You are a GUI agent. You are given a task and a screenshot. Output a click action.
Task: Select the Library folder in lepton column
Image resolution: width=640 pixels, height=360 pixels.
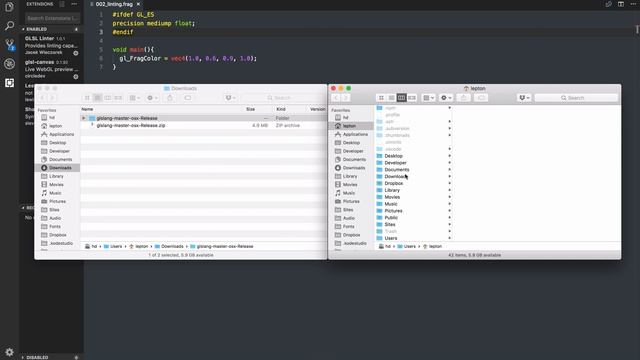[413, 190]
